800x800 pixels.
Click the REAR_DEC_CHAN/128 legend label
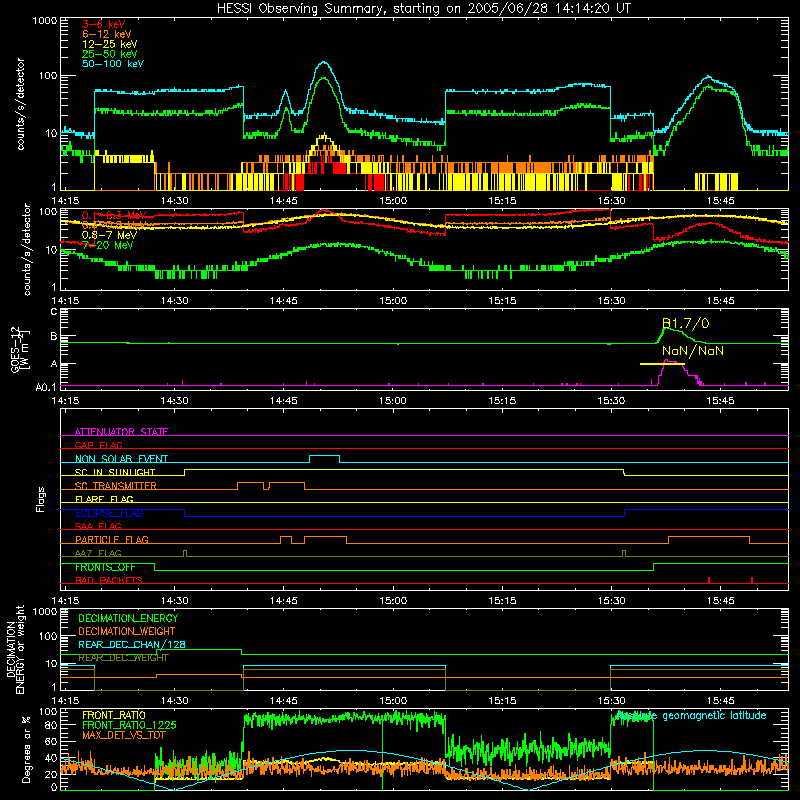(132, 644)
